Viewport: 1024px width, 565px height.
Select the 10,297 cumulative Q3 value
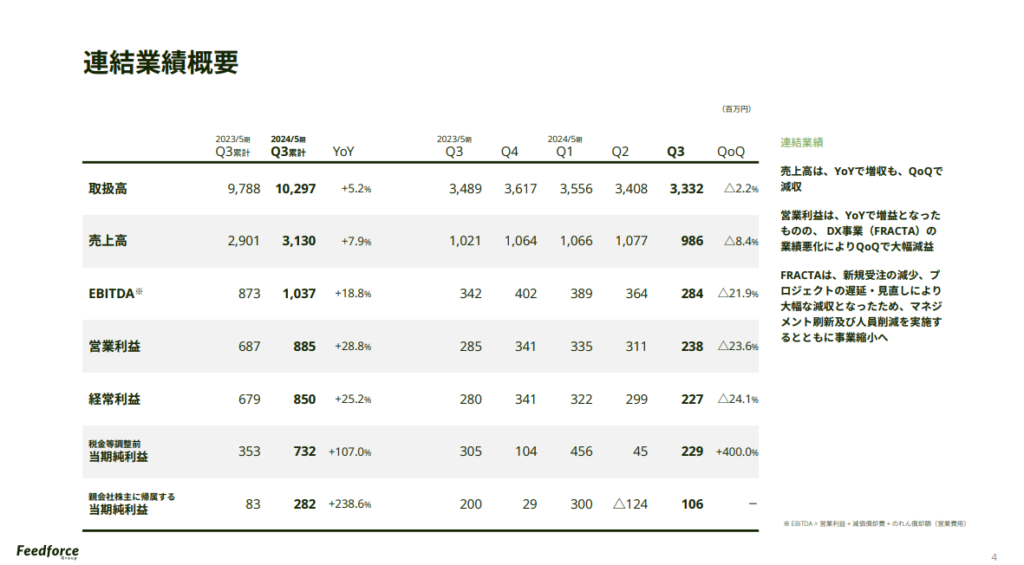(295, 188)
